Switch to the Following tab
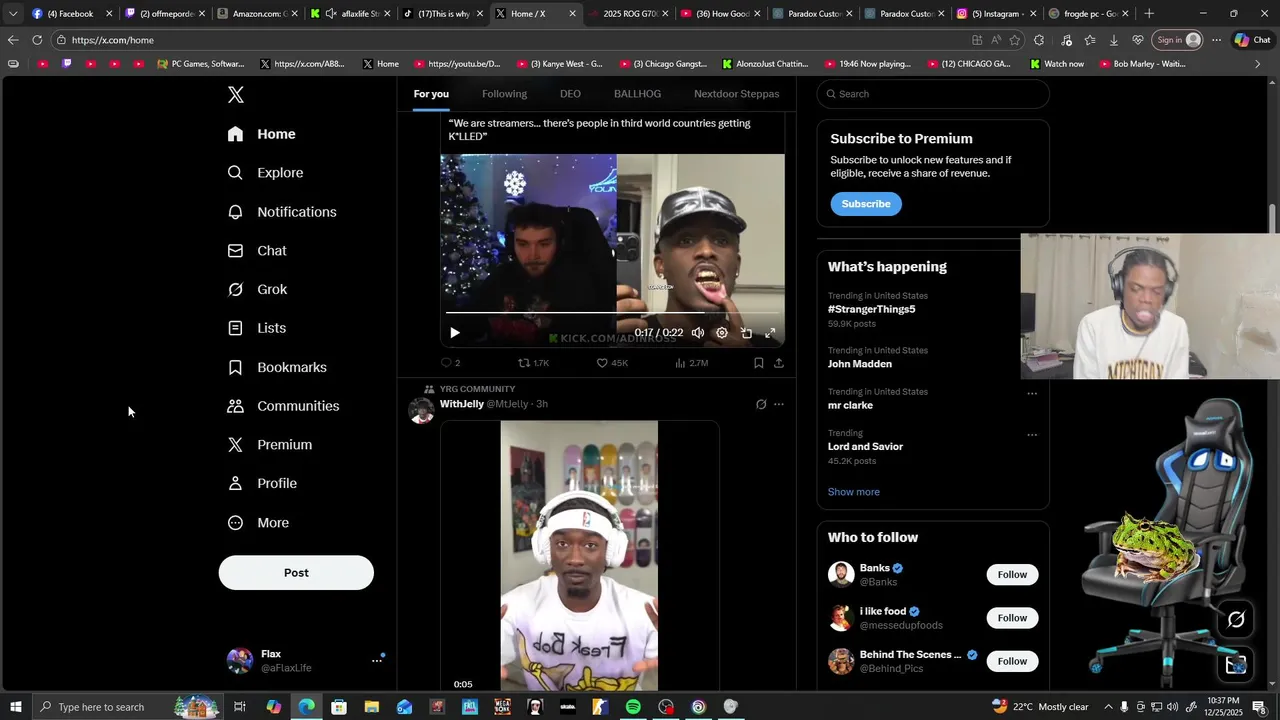 click(x=504, y=94)
